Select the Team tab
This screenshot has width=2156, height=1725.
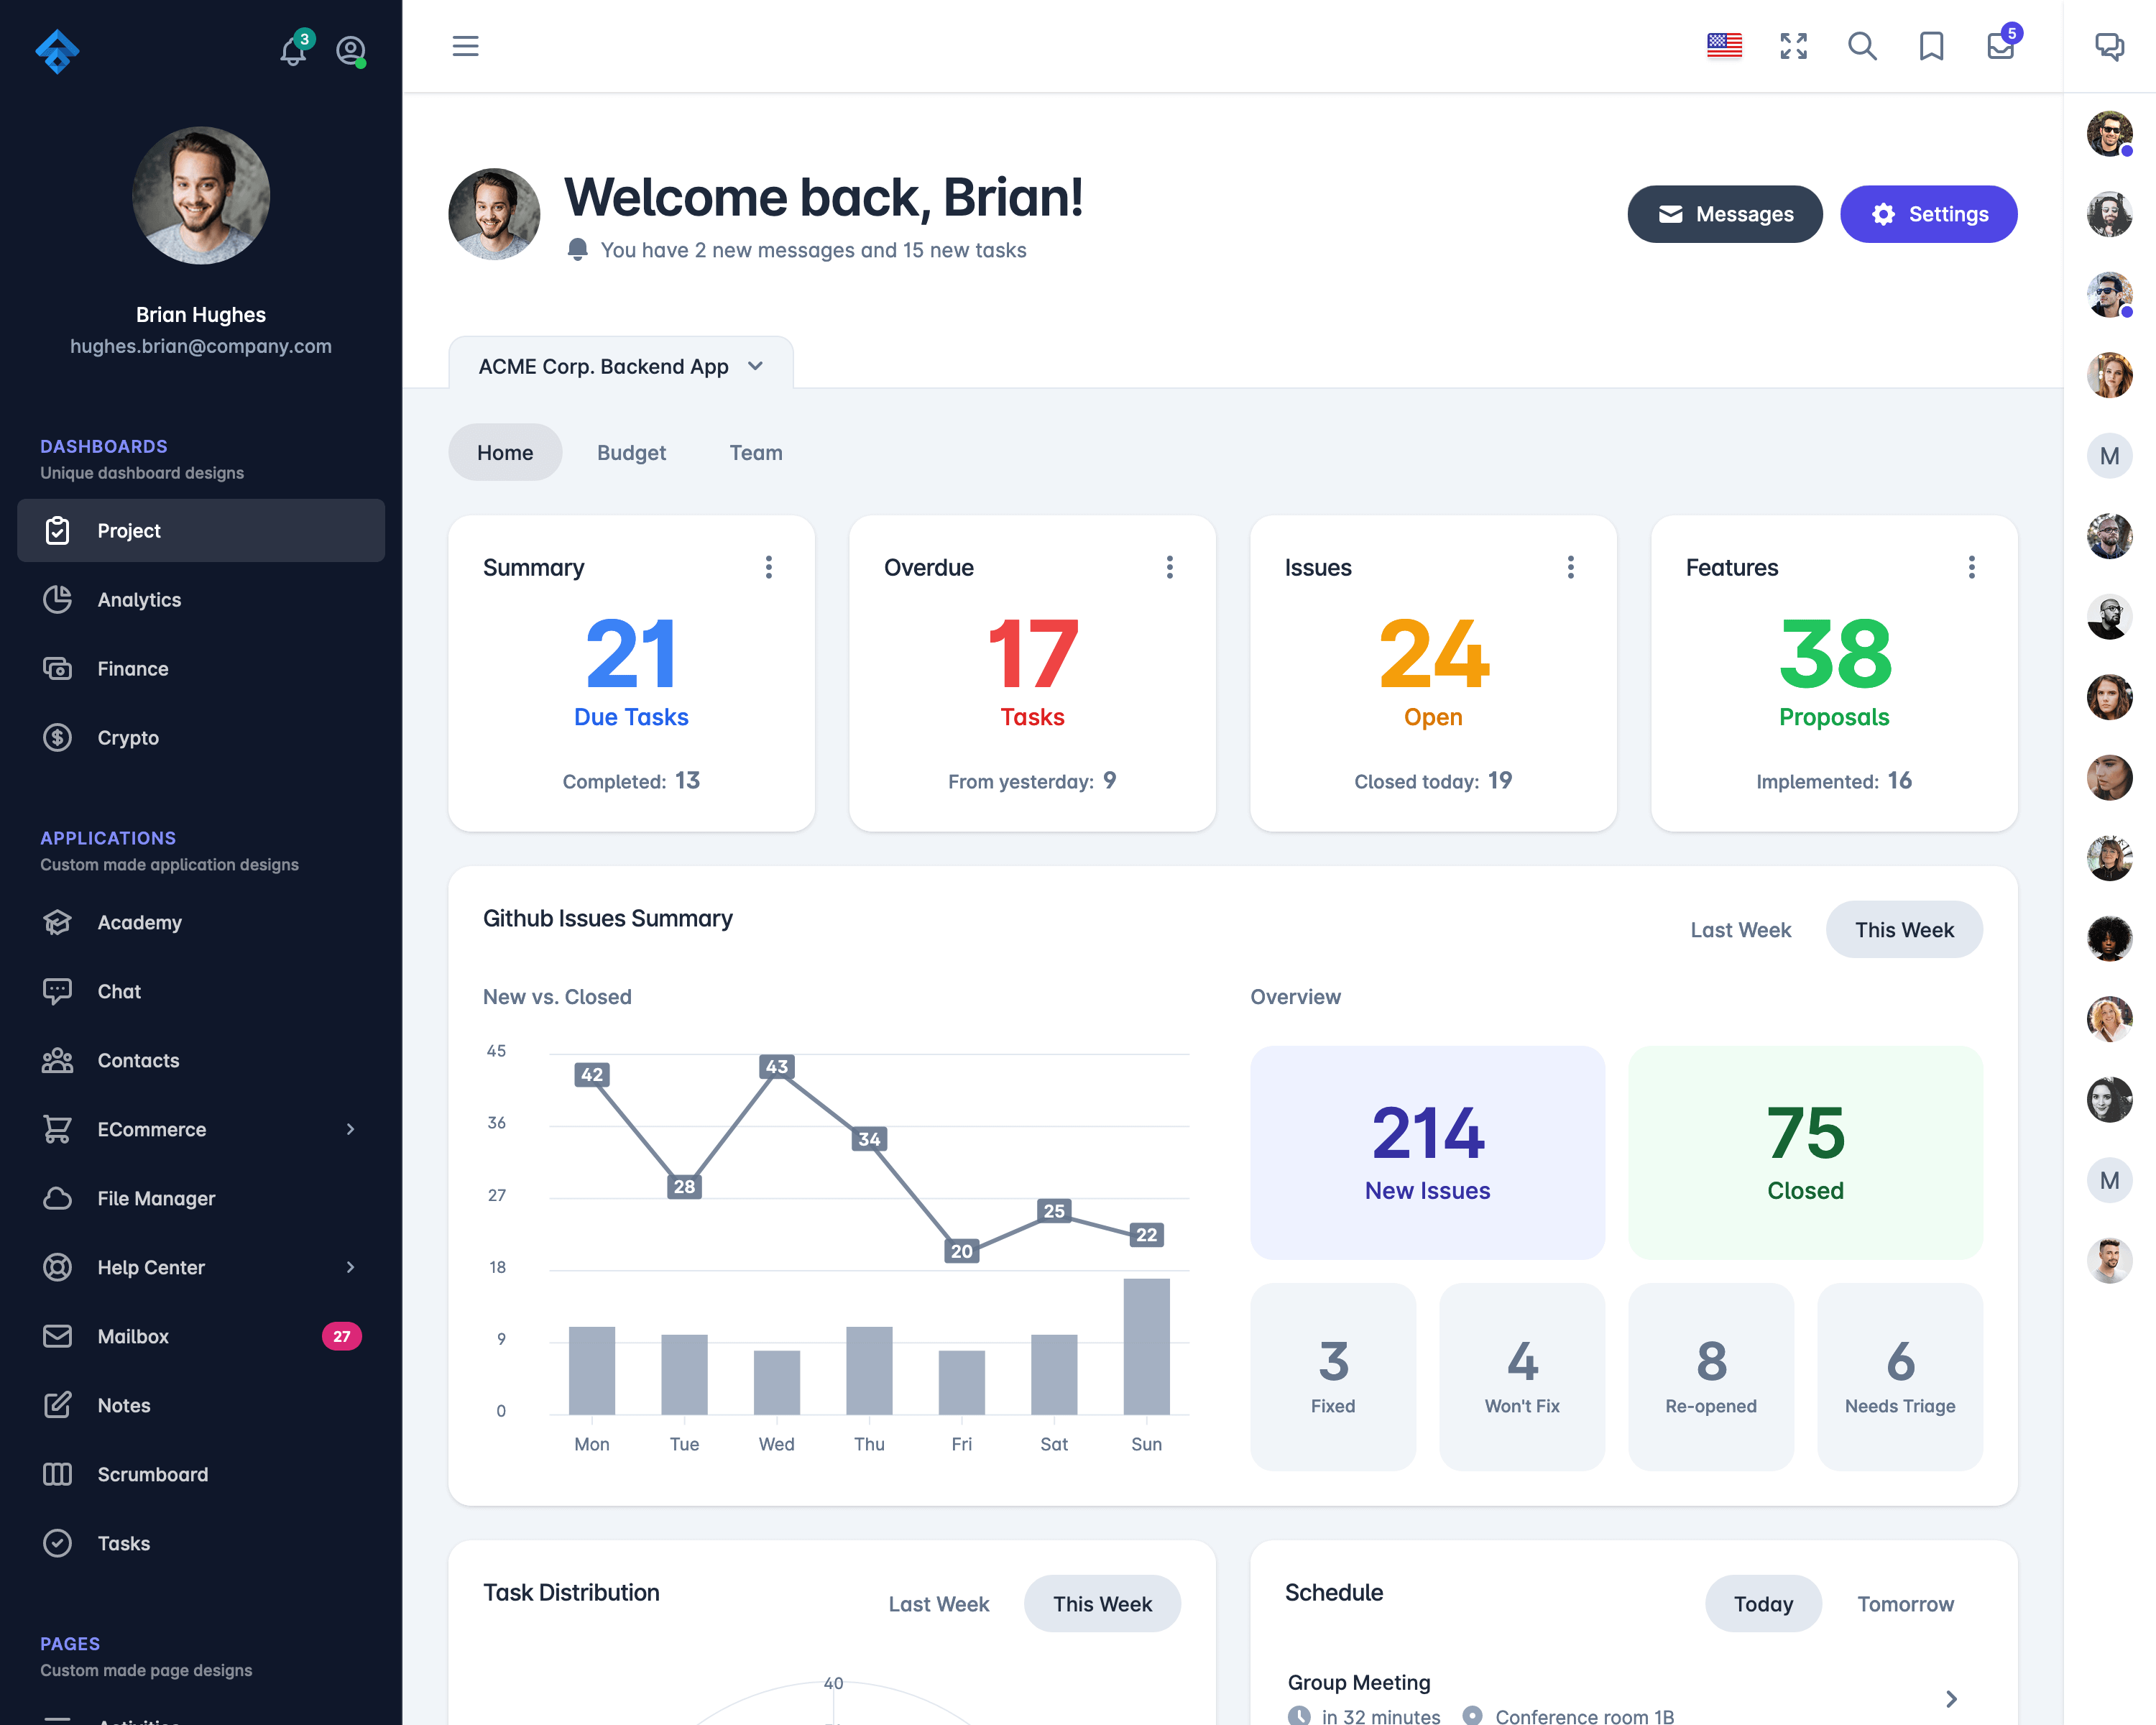pos(755,452)
